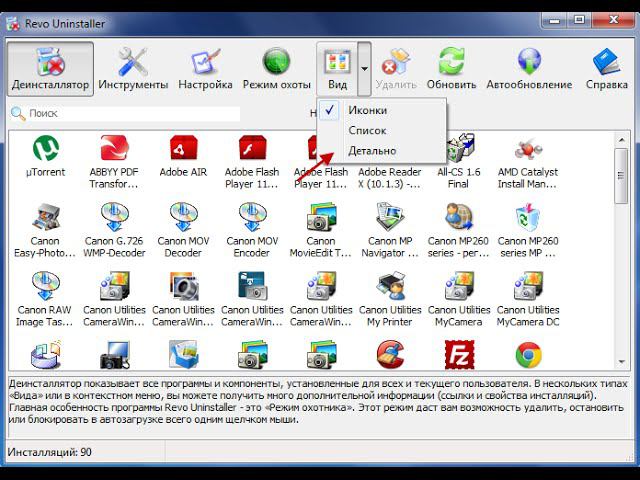Open the Инструменты tools section
The image size is (640, 480).
(x=133, y=69)
